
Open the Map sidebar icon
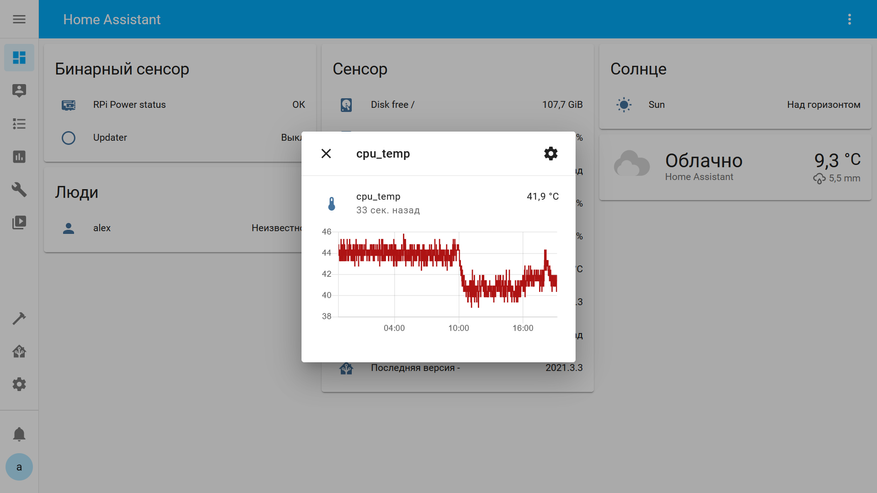[19, 91]
